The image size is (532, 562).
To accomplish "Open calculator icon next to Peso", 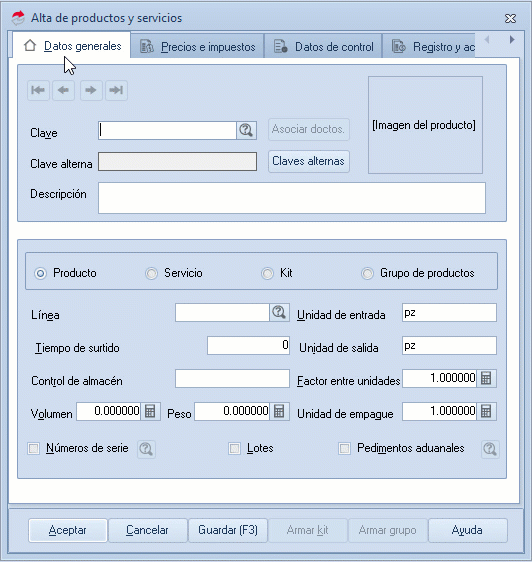I will (x=279, y=411).
